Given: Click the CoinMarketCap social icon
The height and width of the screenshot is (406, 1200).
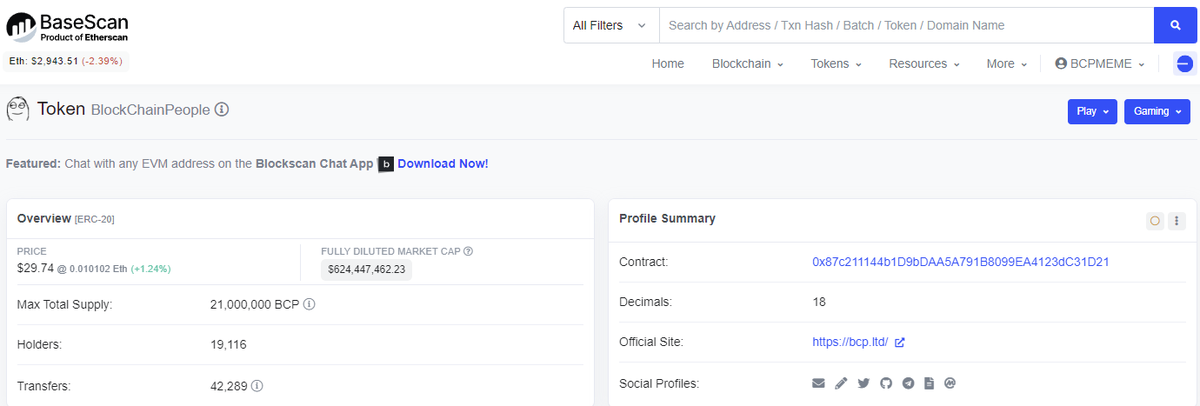Looking at the screenshot, I should click(x=950, y=383).
